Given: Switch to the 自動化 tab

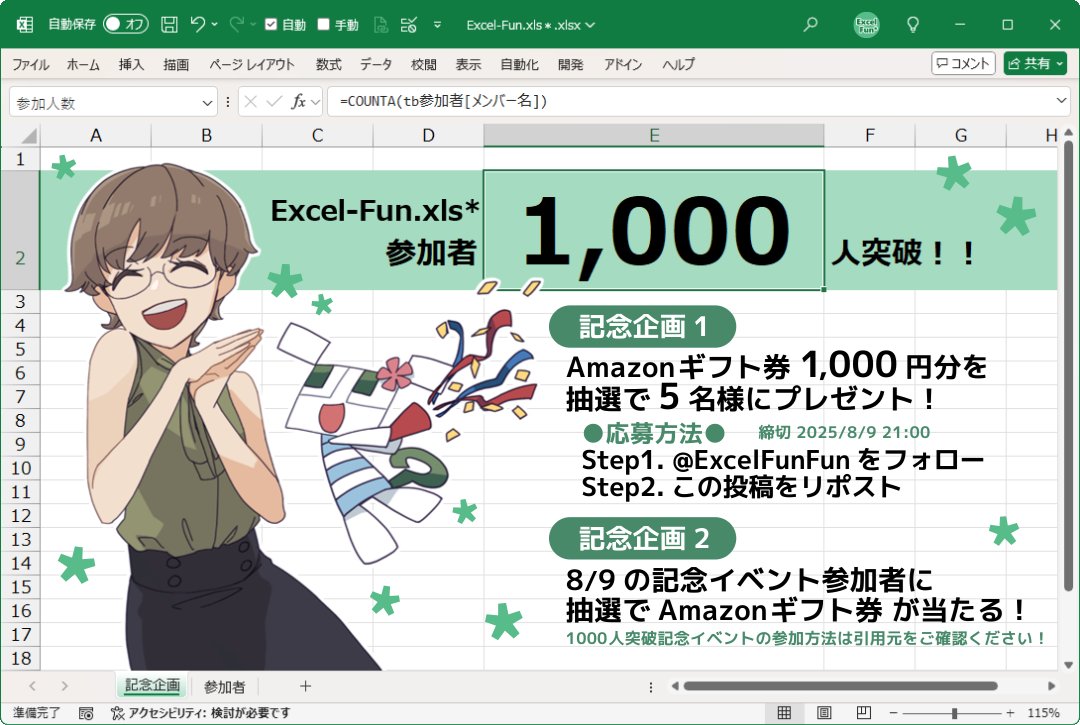Looking at the screenshot, I should 519,64.
